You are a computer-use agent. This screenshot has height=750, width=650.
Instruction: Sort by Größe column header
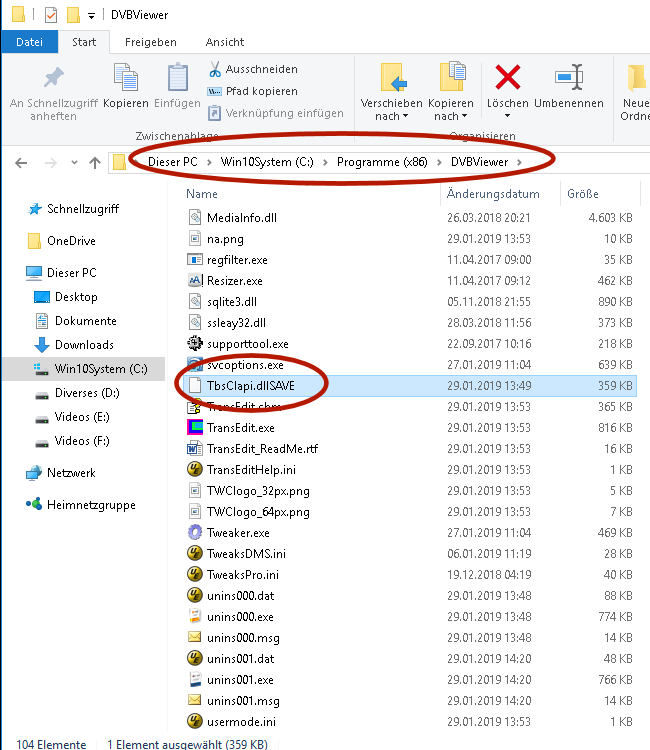tap(583, 194)
